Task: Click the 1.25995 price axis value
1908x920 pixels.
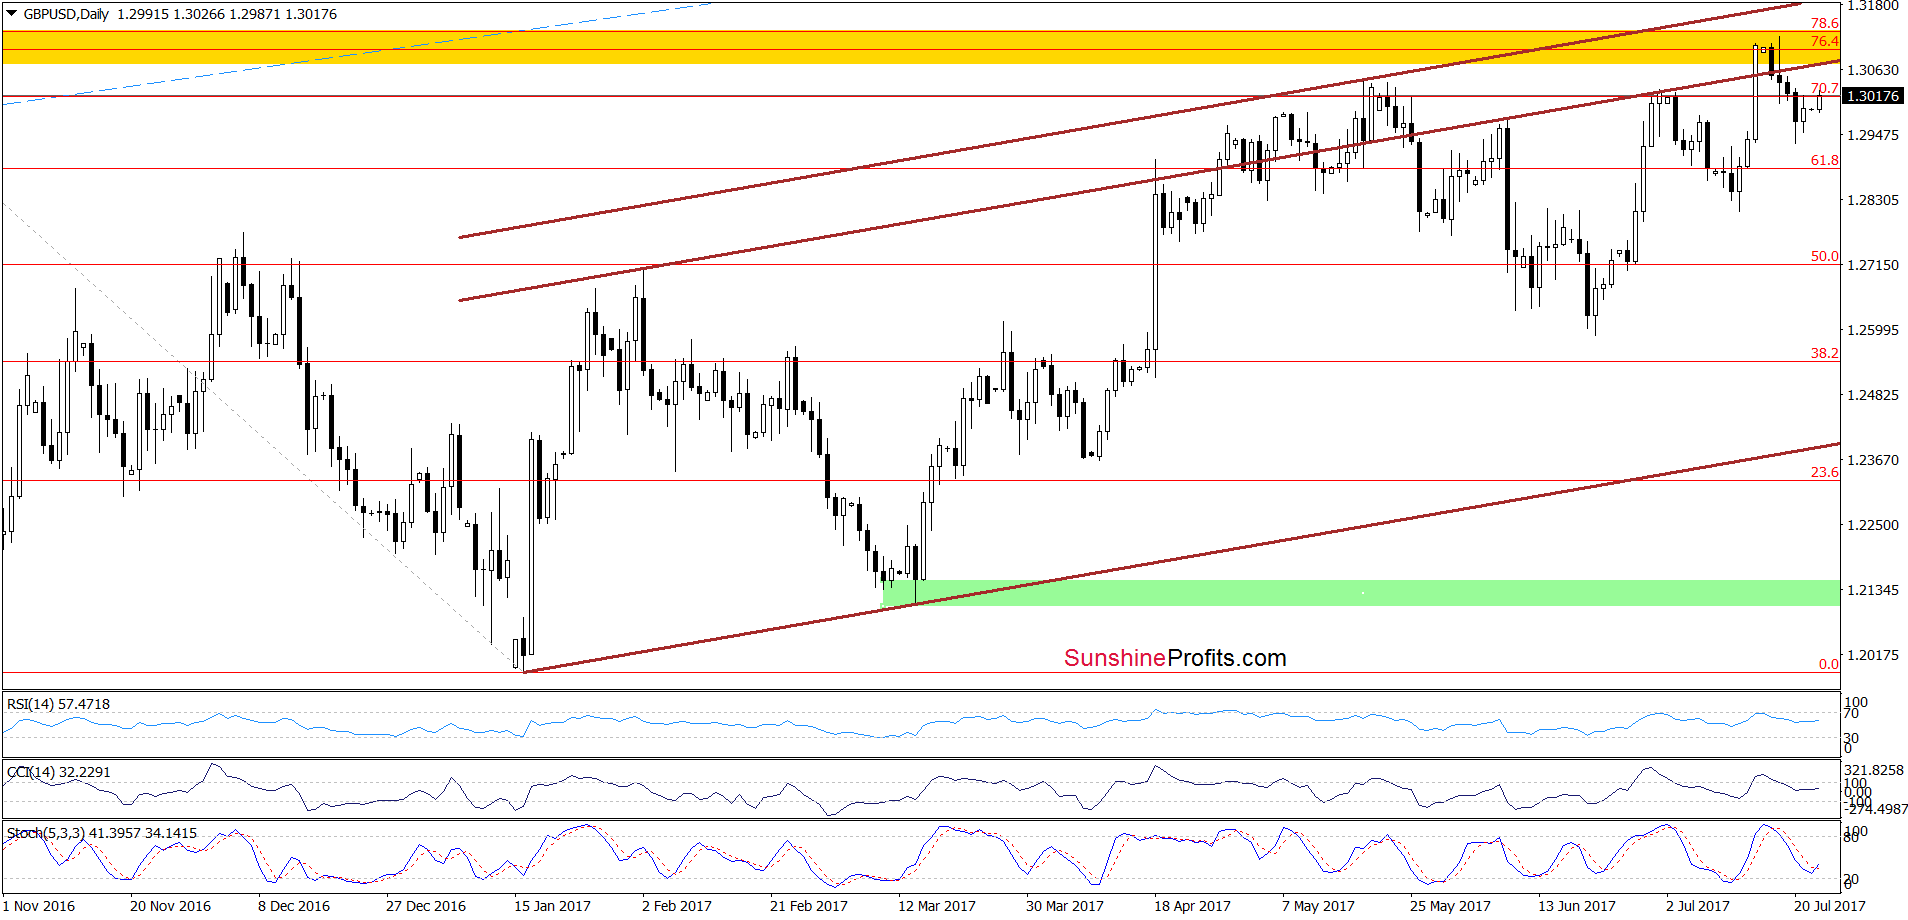Action: tap(1873, 330)
